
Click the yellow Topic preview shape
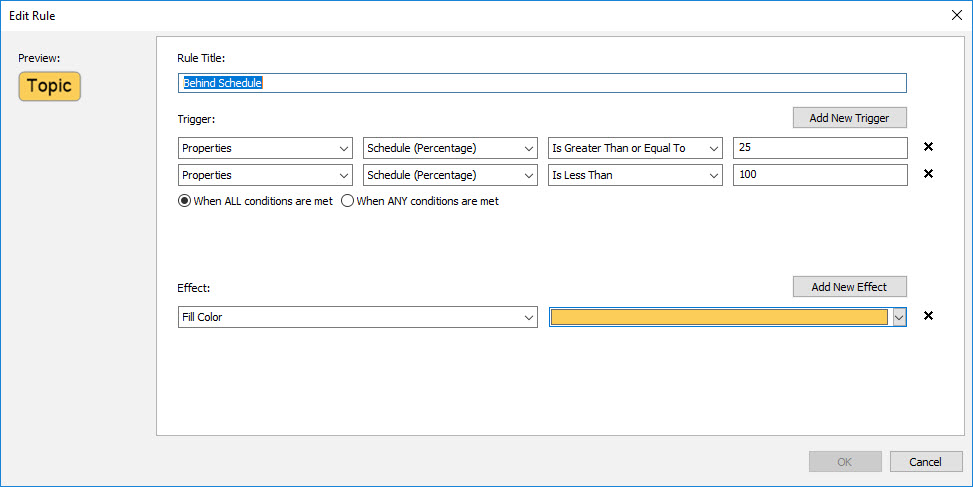click(x=49, y=86)
